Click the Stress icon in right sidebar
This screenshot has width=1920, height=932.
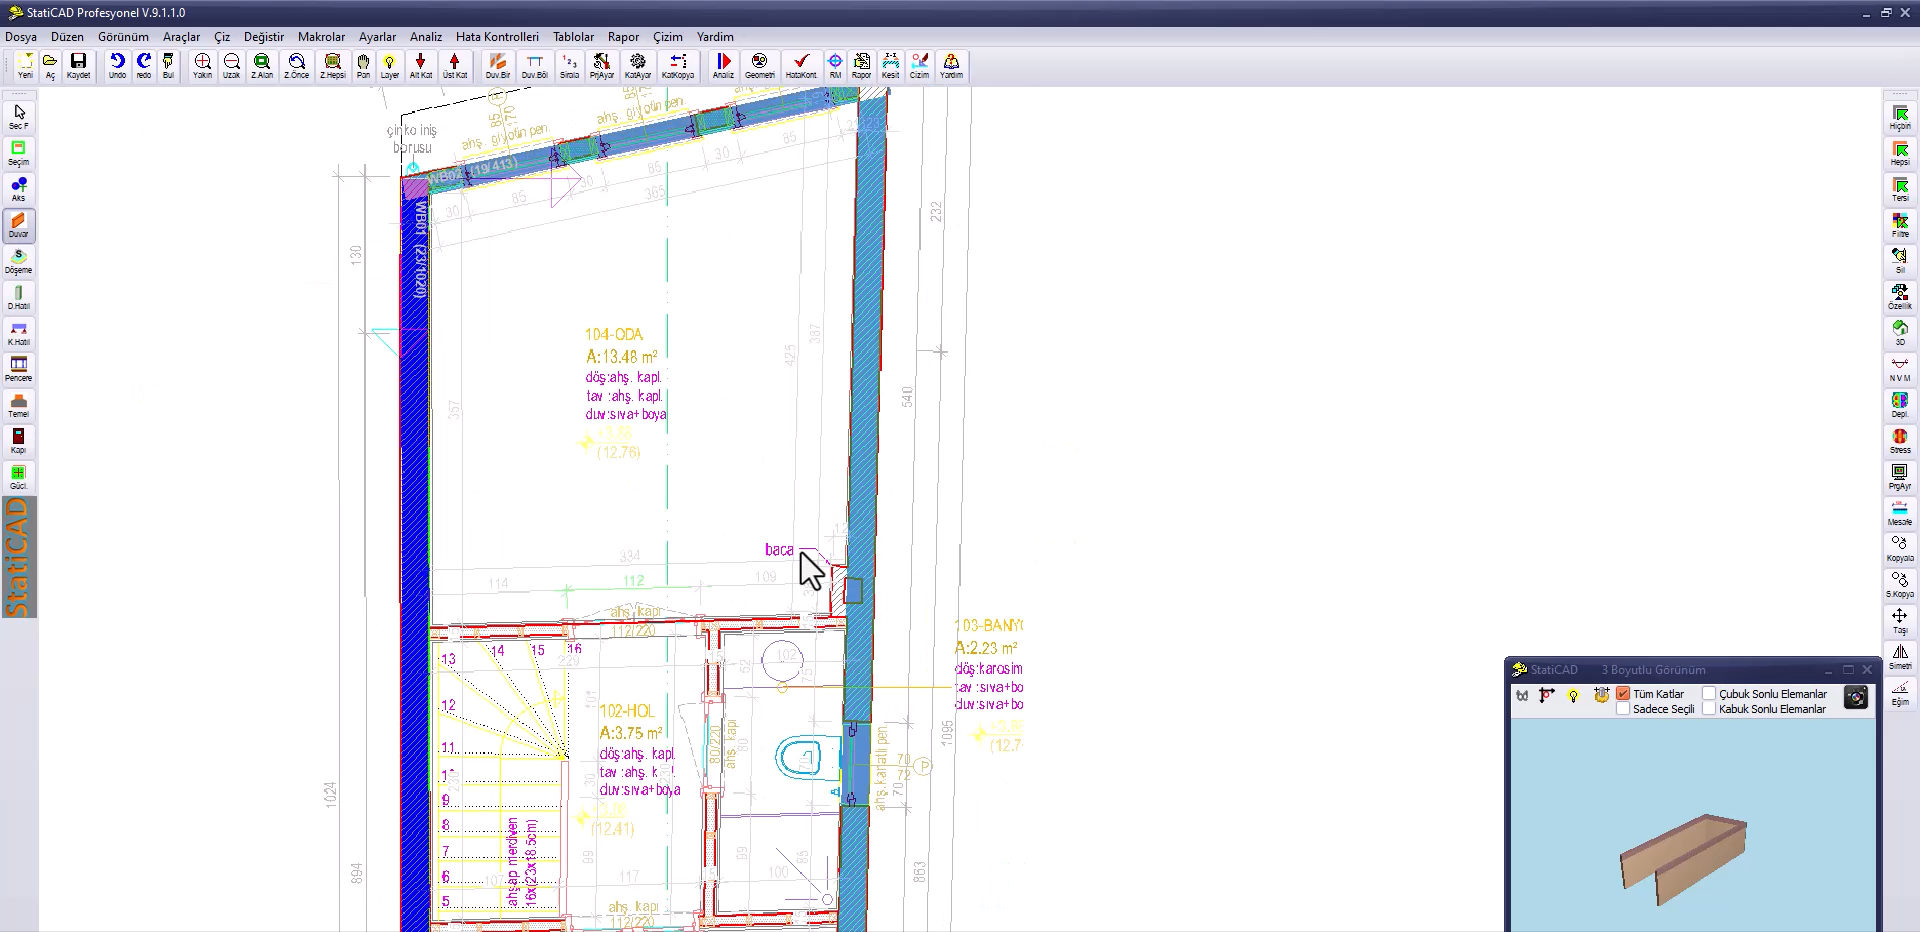click(x=1900, y=441)
